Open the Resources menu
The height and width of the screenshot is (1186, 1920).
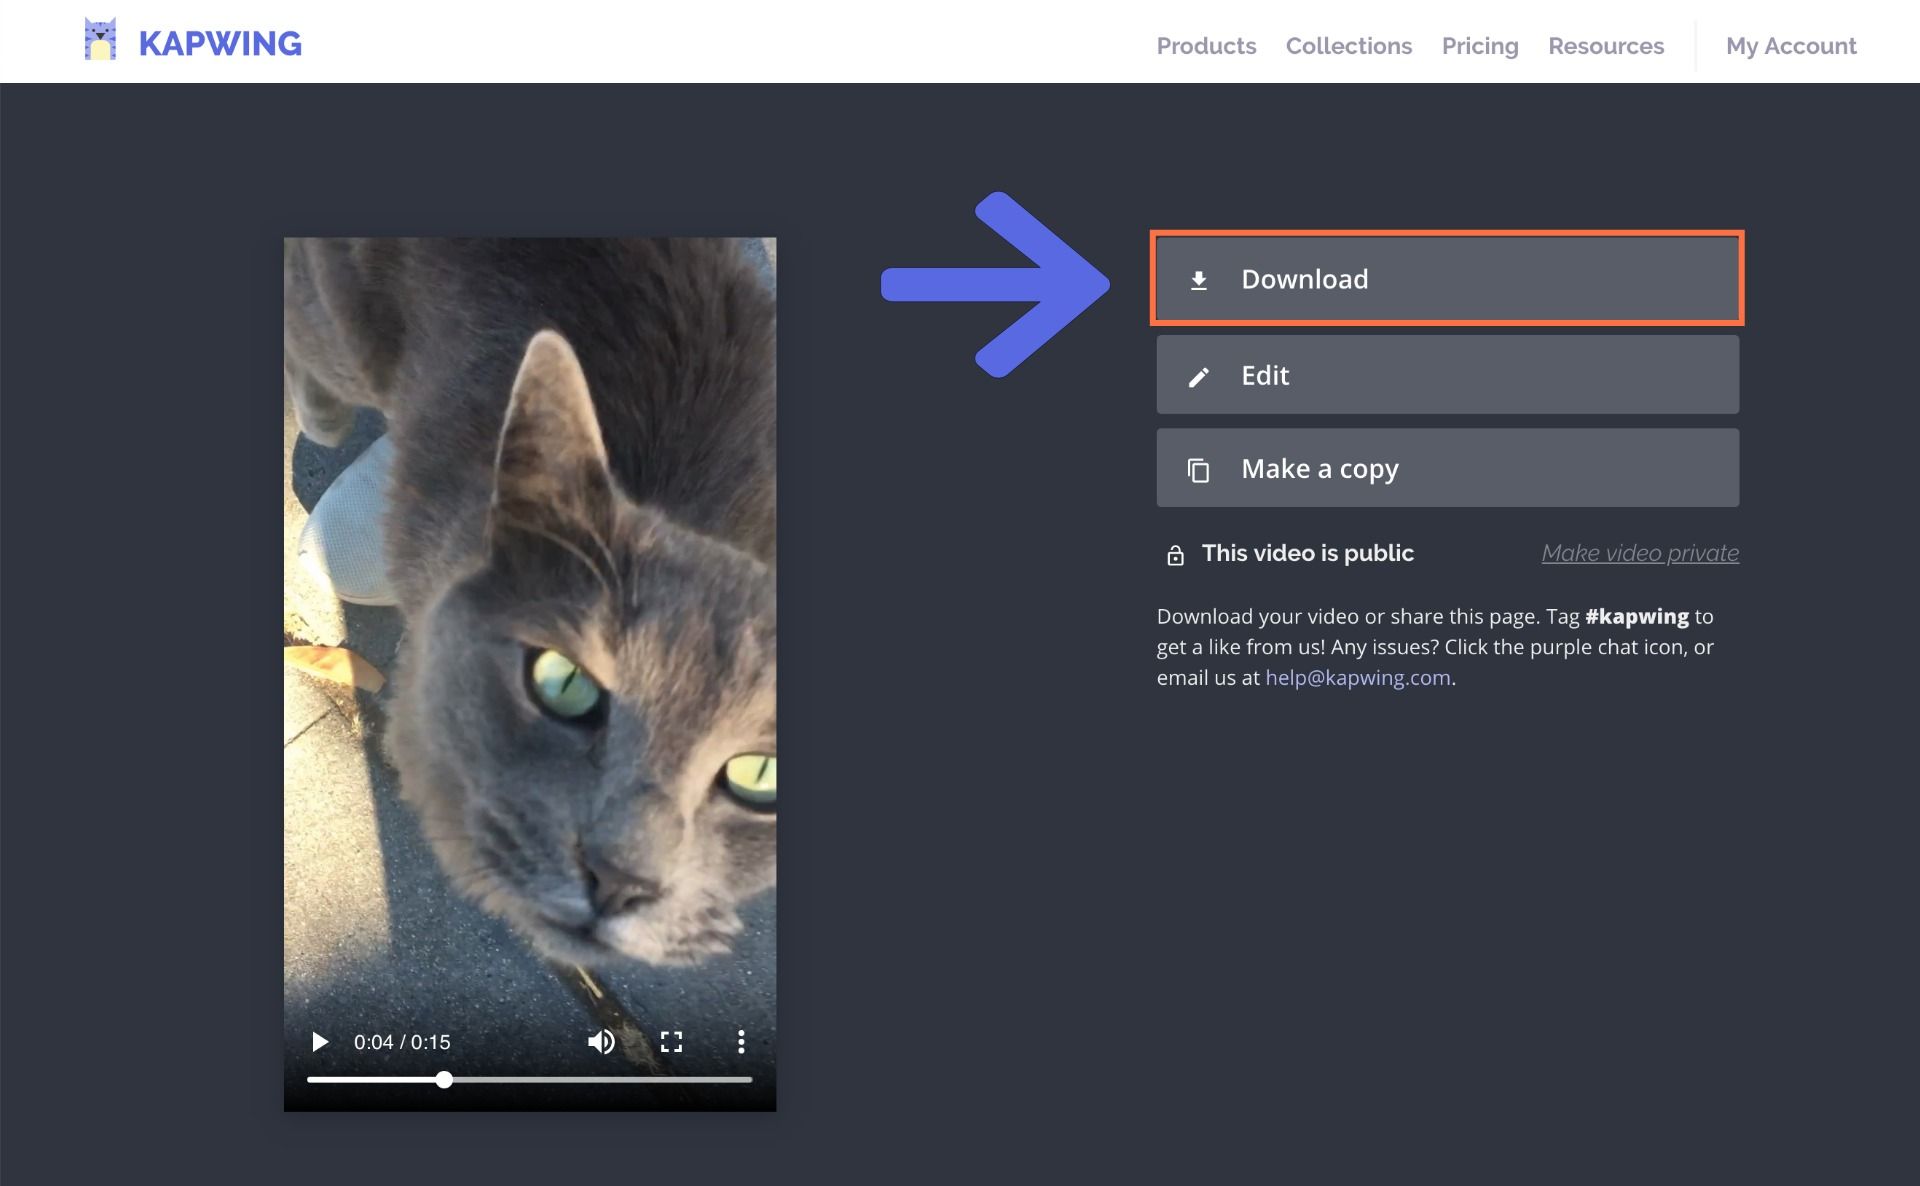pyautogui.click(x=1605, y=46)
